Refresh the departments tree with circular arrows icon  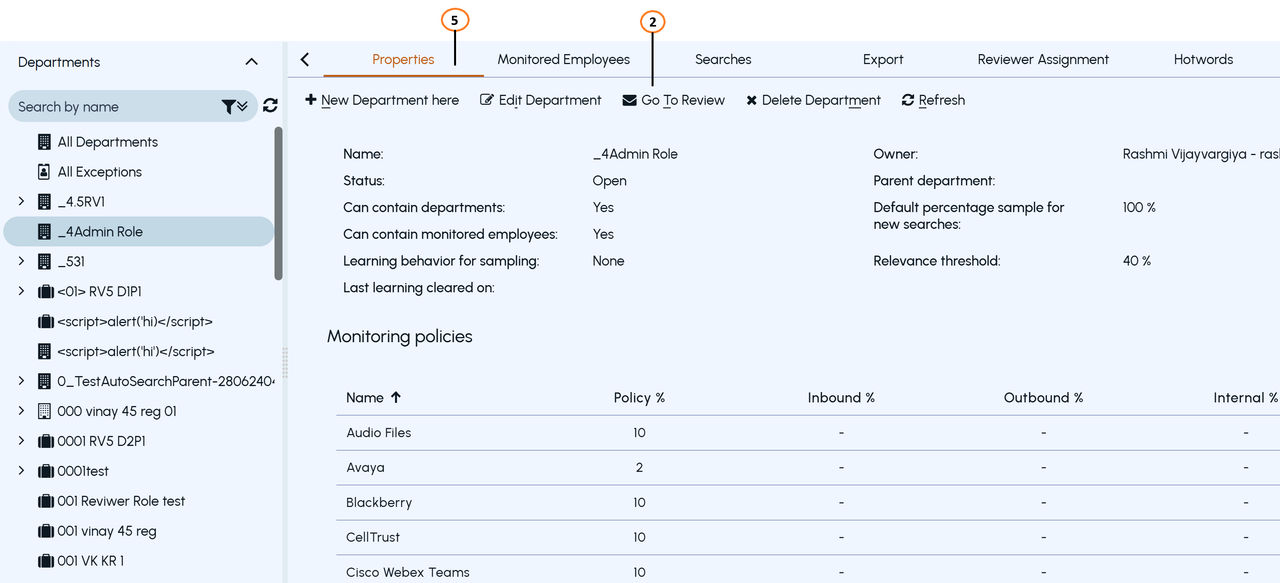270,106
